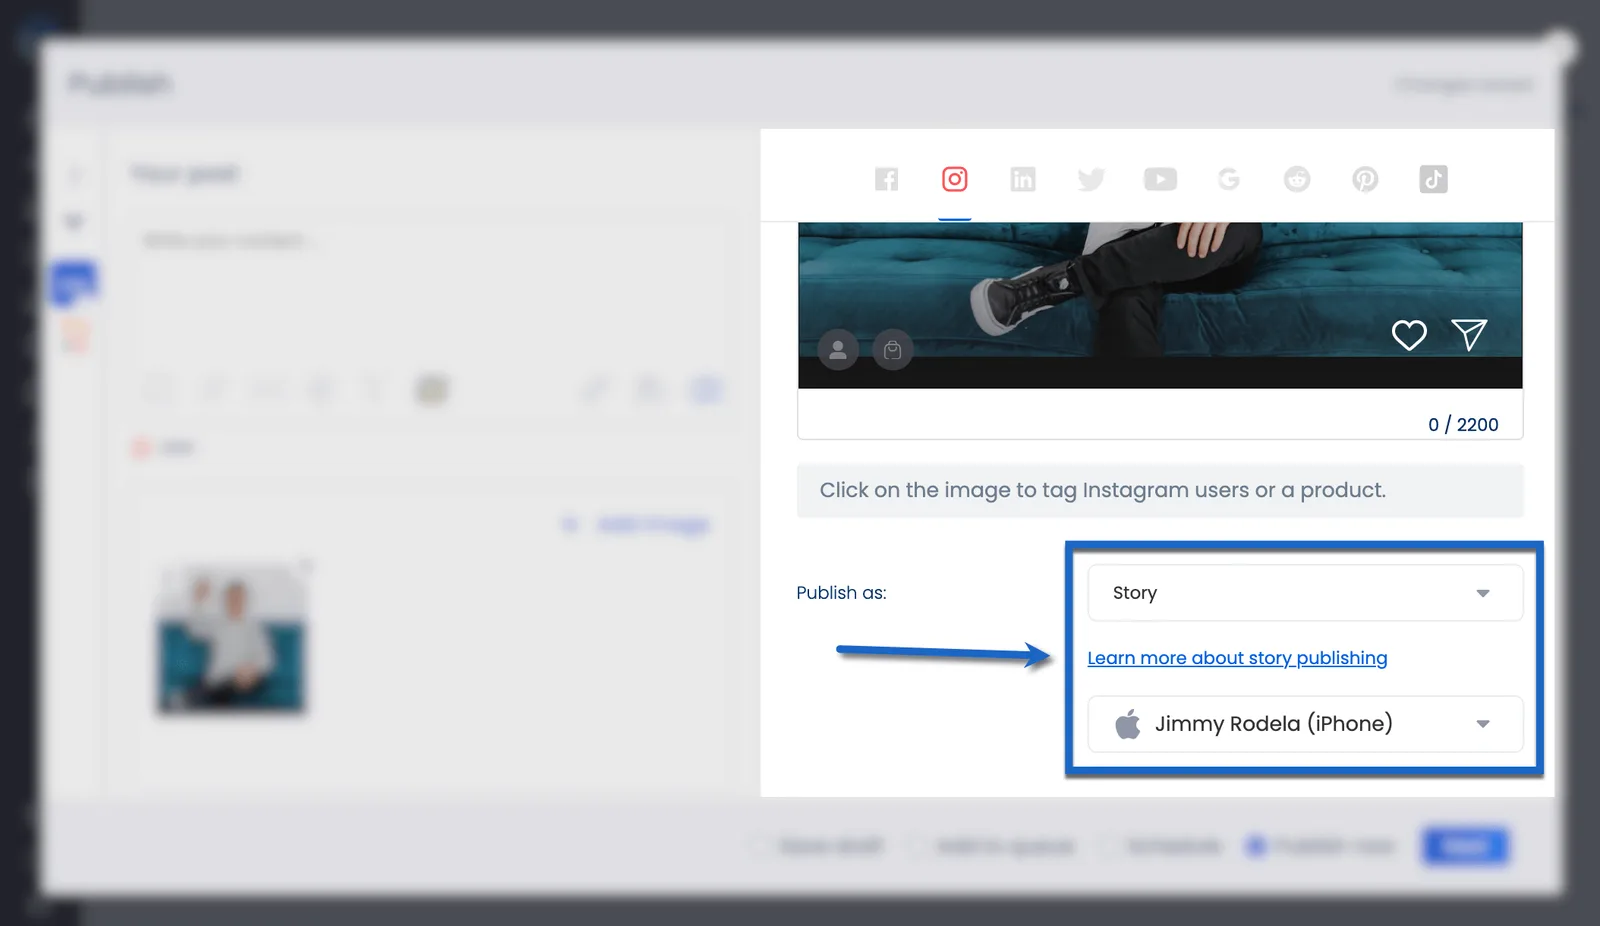Select the YouTube channel icon

coord(1160,179)
